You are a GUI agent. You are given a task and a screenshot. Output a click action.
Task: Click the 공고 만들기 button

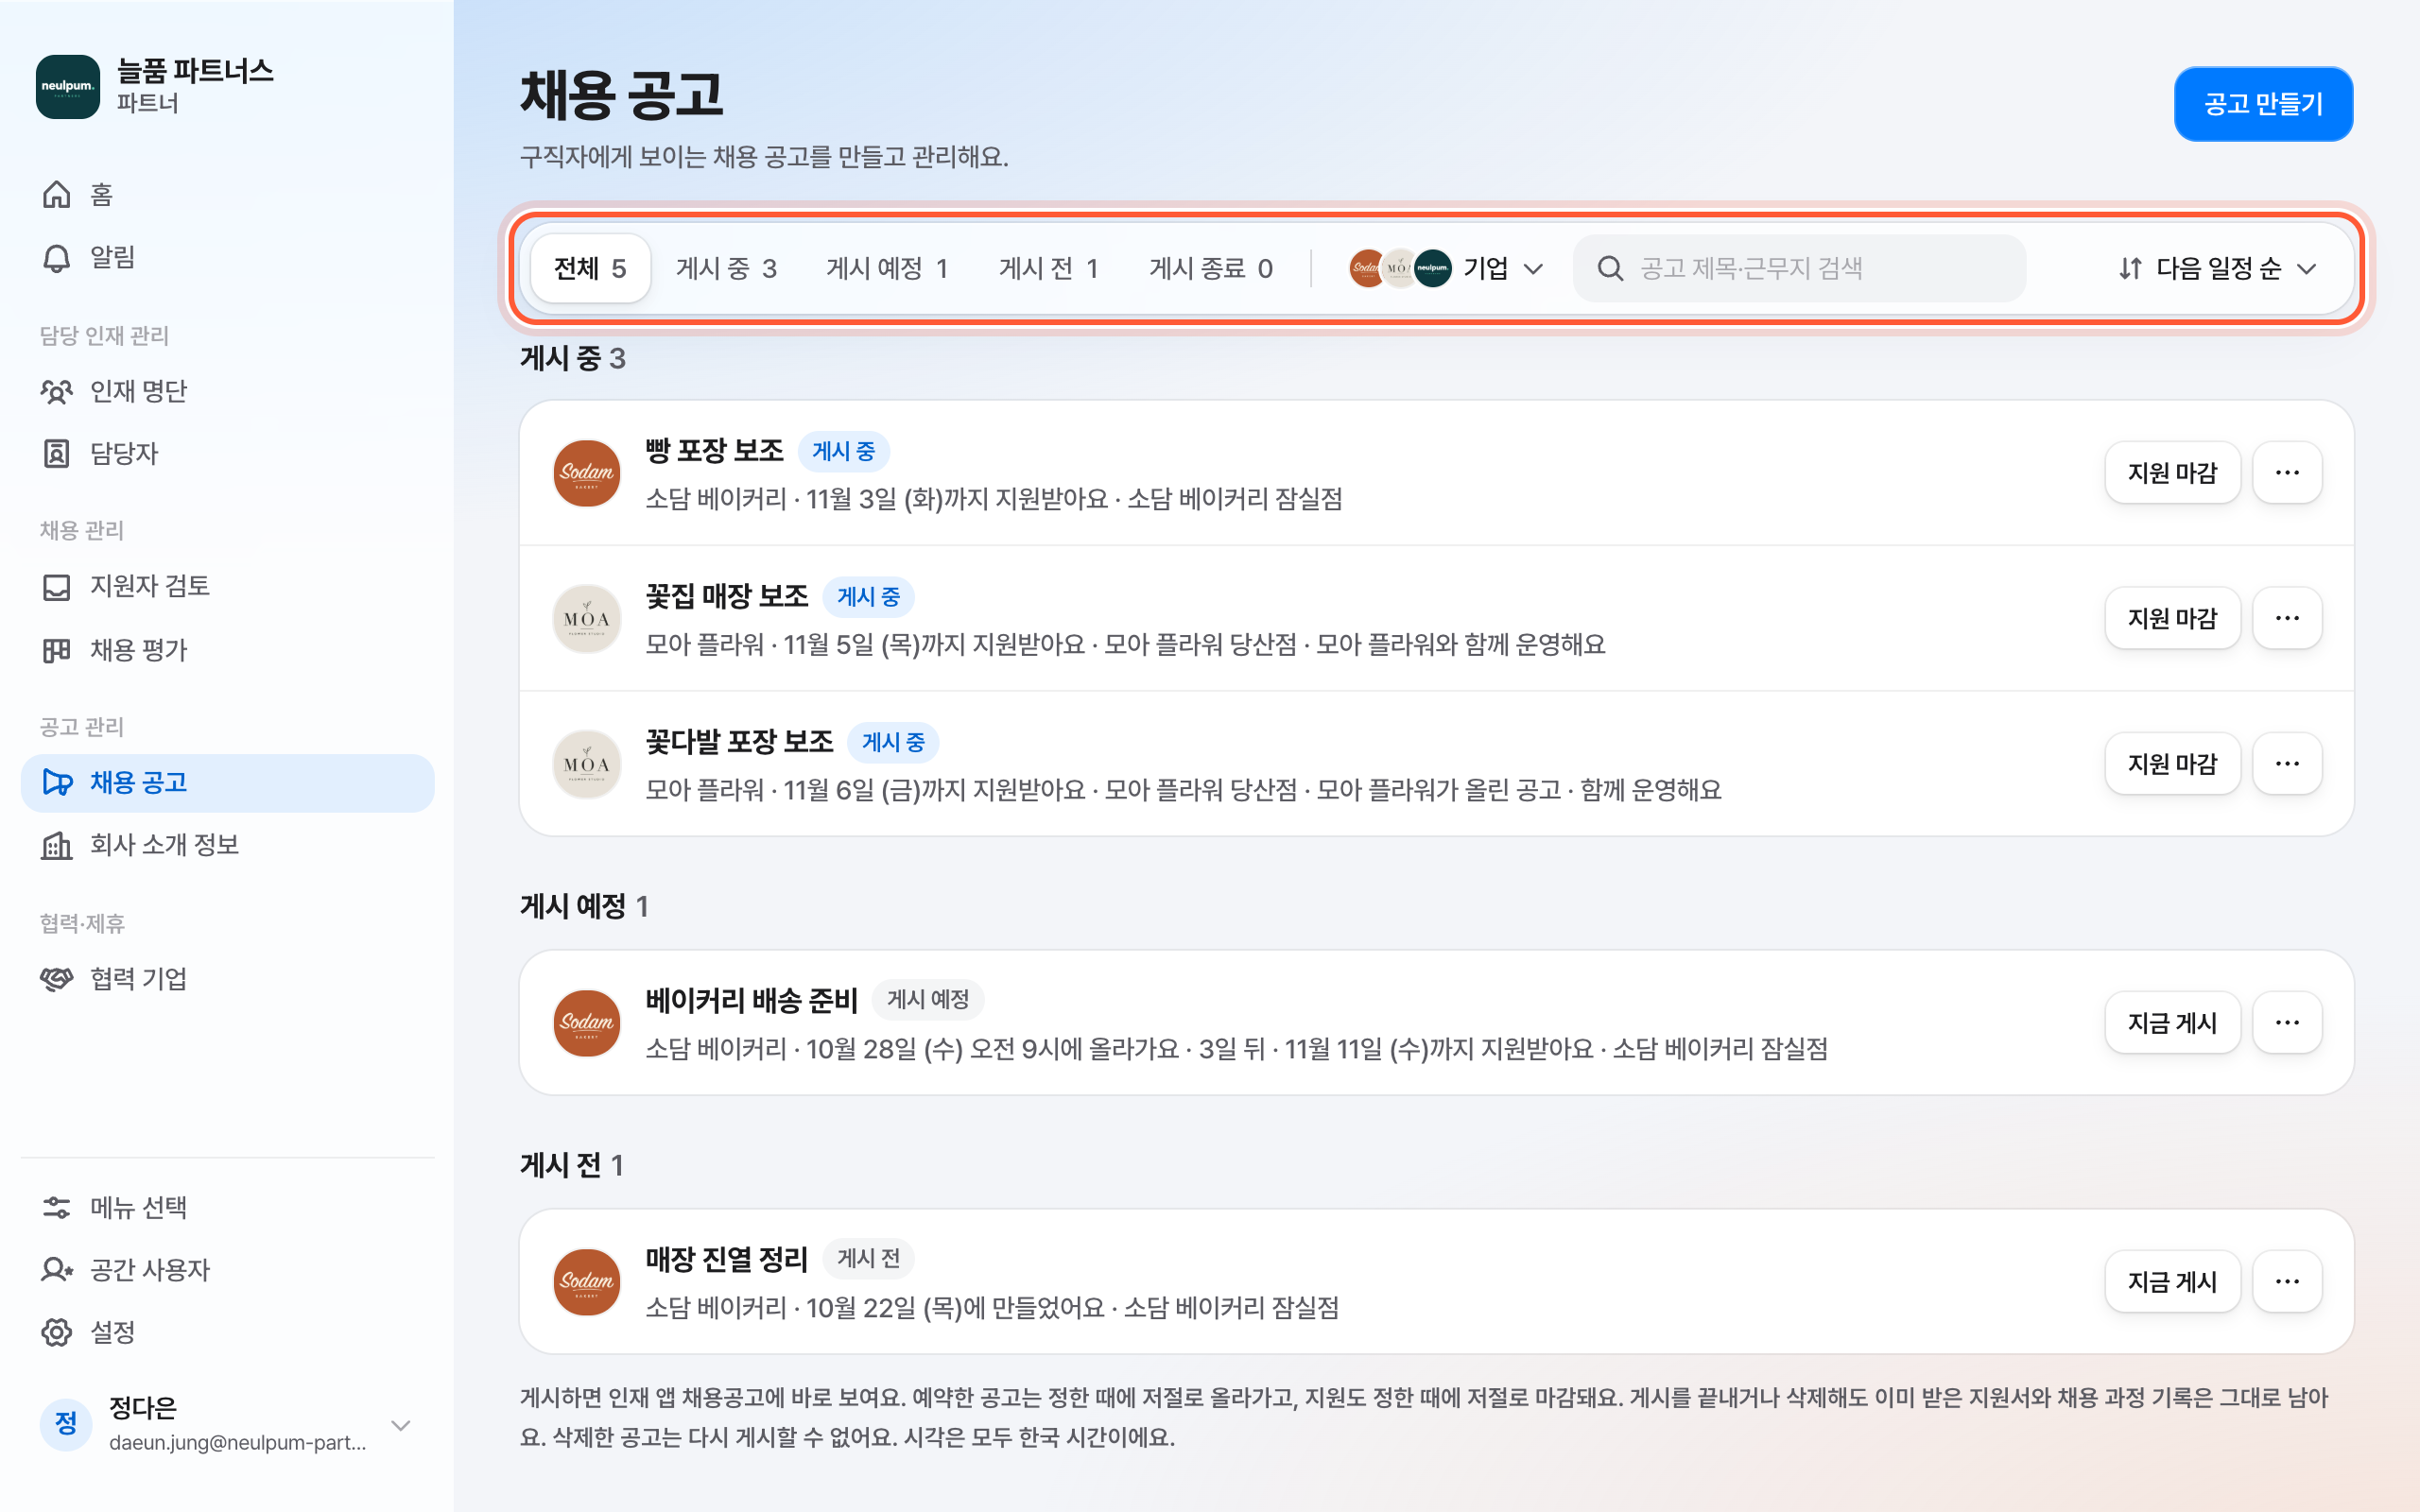2263,104
